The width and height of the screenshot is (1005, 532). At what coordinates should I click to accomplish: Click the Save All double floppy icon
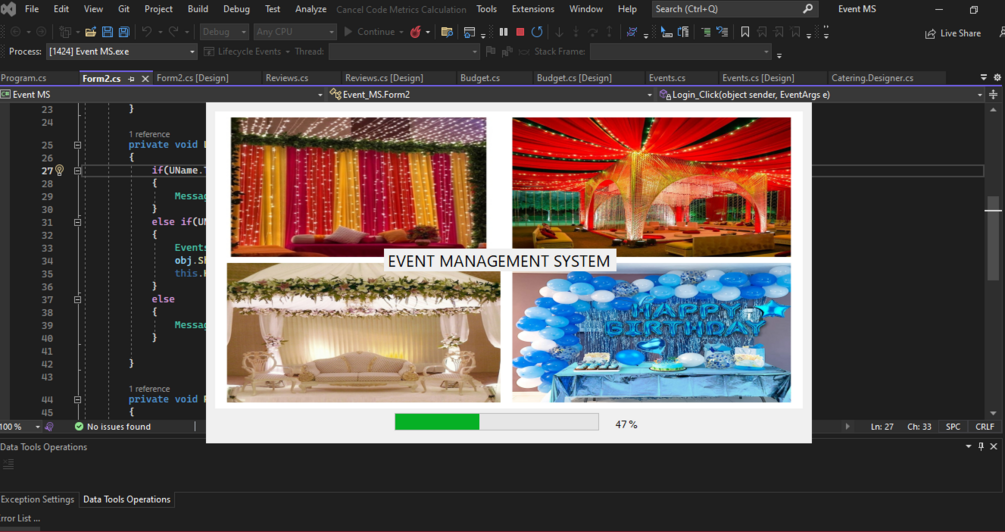[x=124, y=32]
